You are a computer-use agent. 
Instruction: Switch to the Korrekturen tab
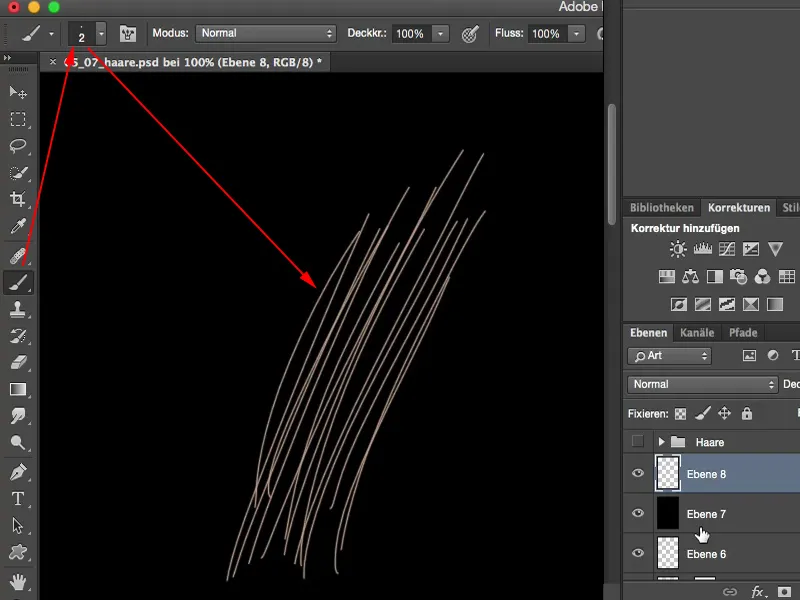point(739,208)
